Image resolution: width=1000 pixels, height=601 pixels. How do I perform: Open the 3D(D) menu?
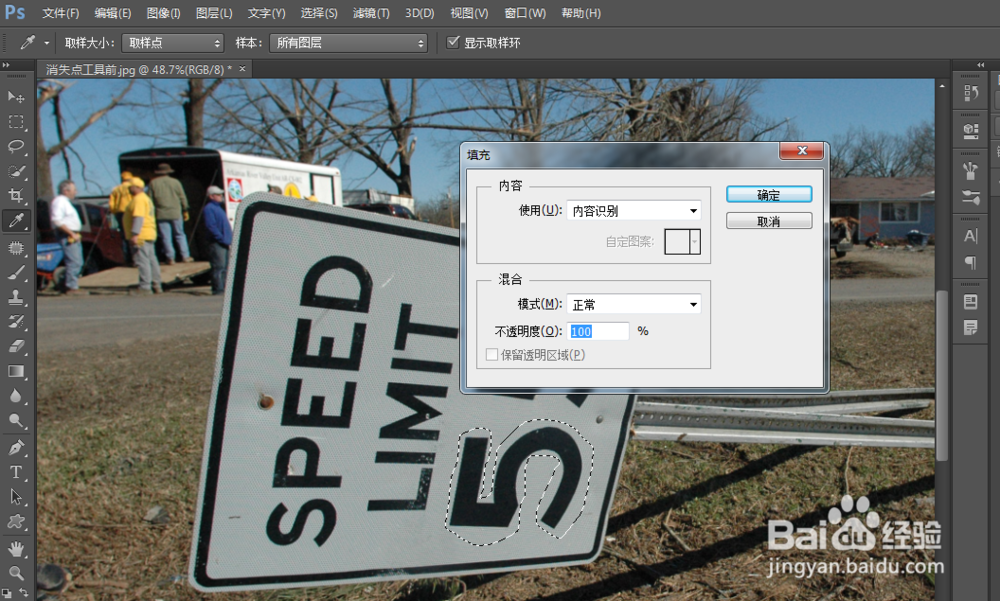tap(420, 13)
